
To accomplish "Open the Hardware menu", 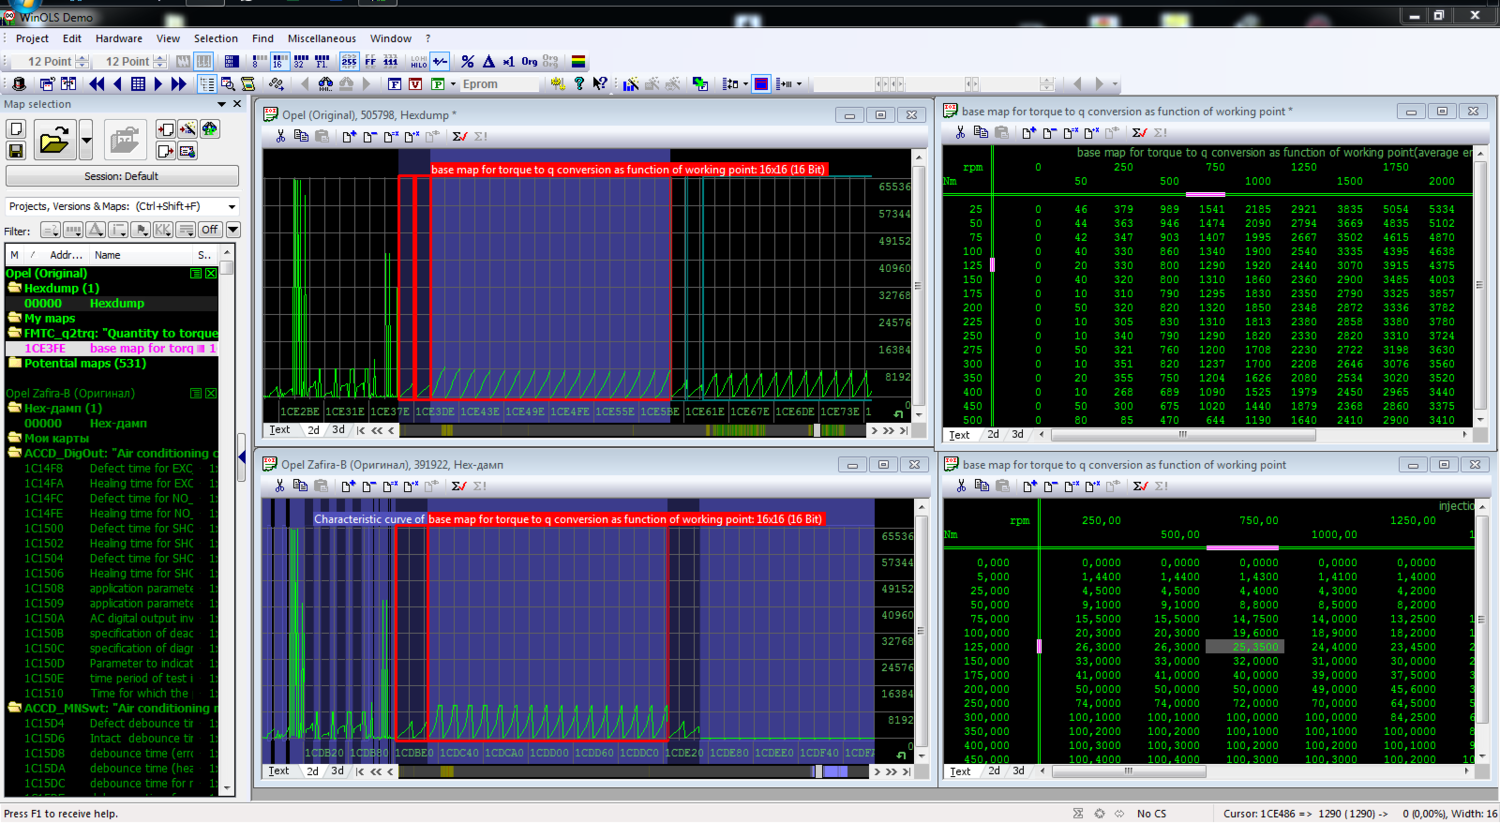I will tap(119, 38).
